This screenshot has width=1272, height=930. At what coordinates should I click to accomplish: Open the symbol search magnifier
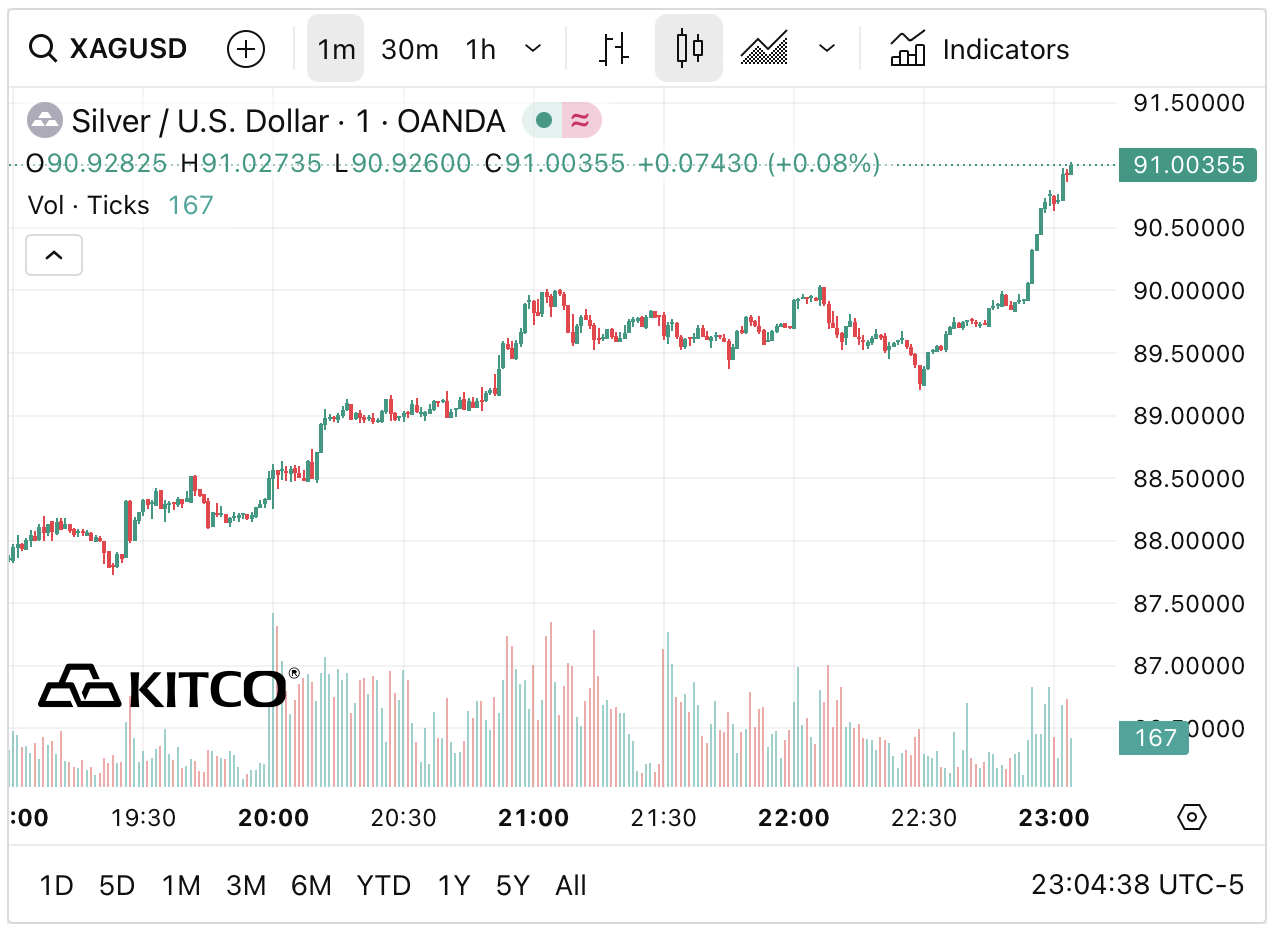(42, 47)
